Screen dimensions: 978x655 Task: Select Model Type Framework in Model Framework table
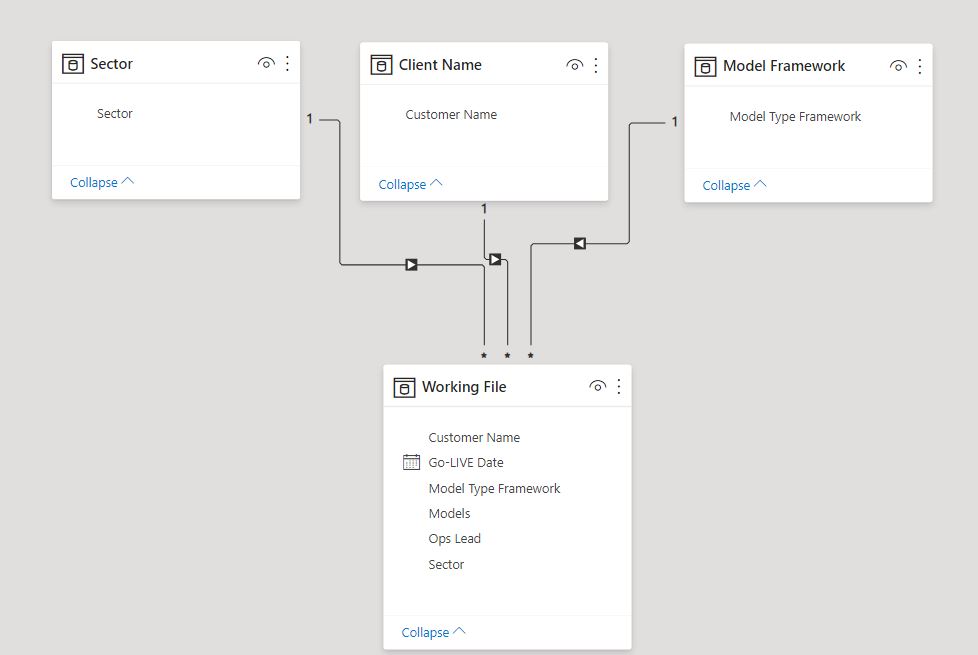click(795, 117)
